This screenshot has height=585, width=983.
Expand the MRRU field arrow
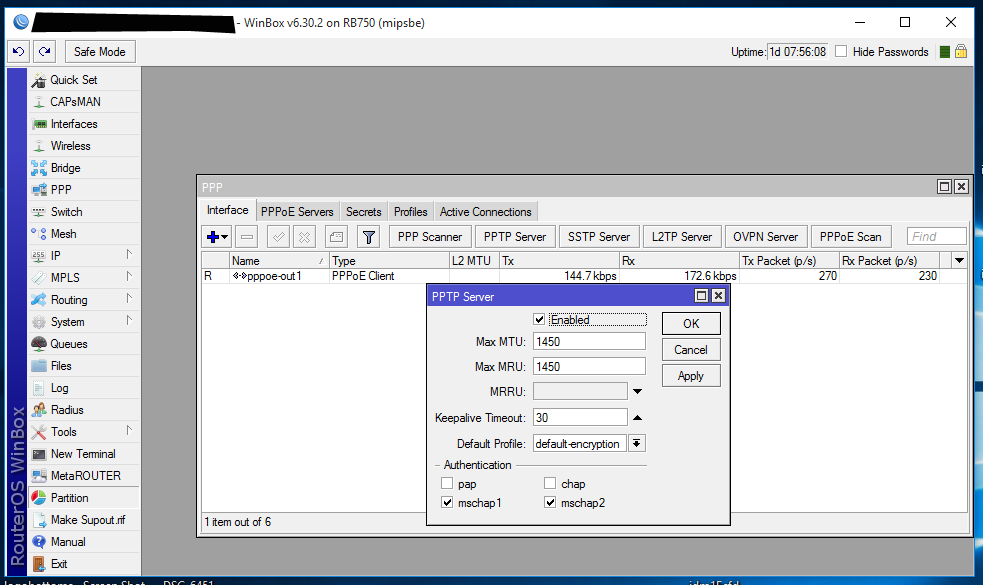638,391
